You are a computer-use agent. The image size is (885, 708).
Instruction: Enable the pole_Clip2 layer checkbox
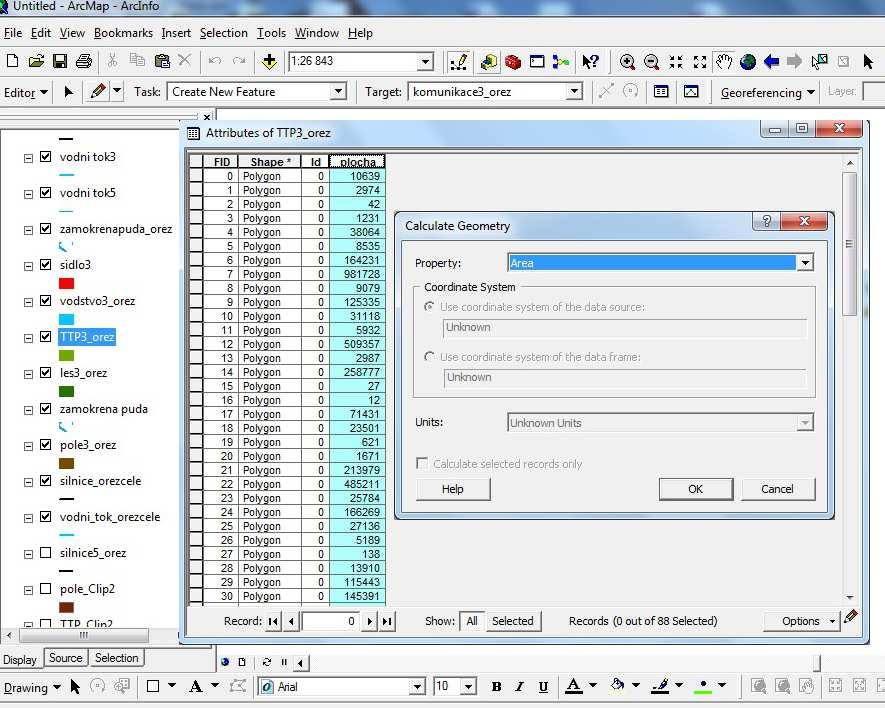coord(46,589)
